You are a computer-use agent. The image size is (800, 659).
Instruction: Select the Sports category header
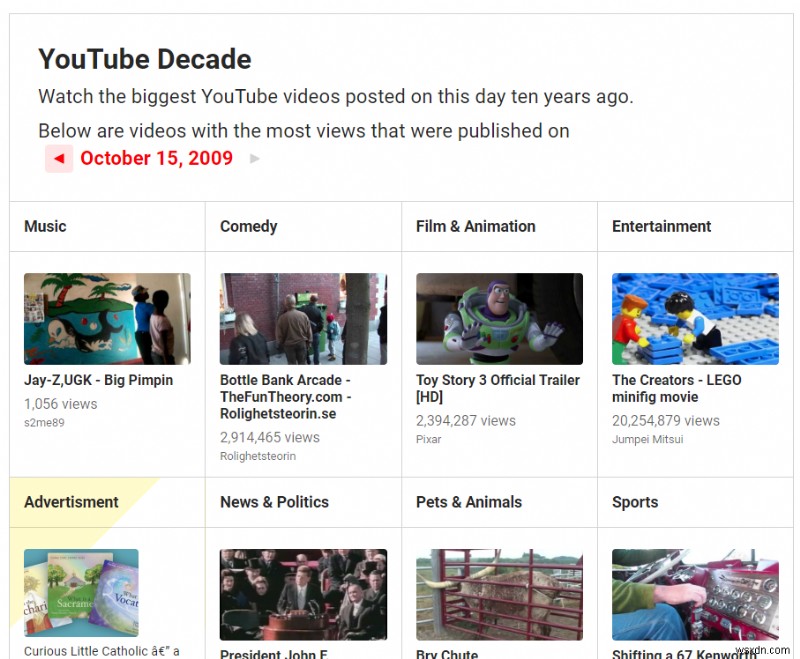635,502
